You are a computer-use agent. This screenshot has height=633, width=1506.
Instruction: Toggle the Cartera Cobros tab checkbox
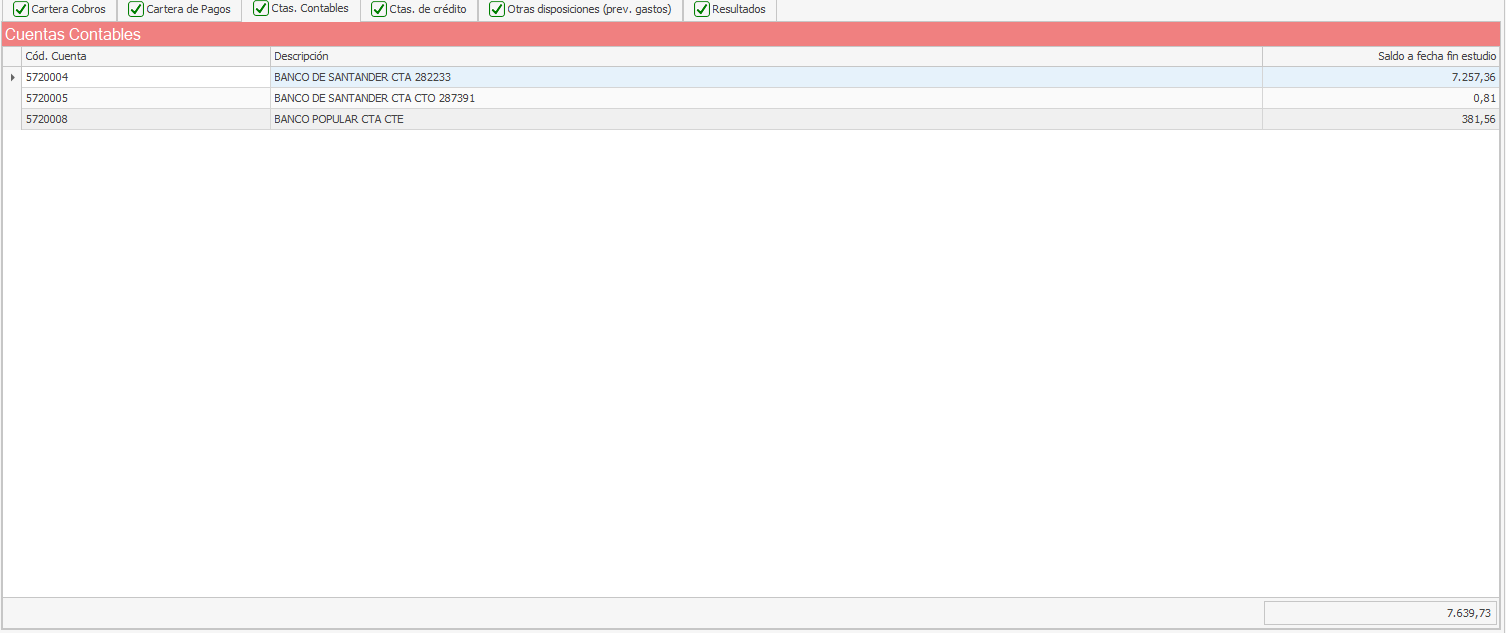pyautogui.click(x=21, y=9)
